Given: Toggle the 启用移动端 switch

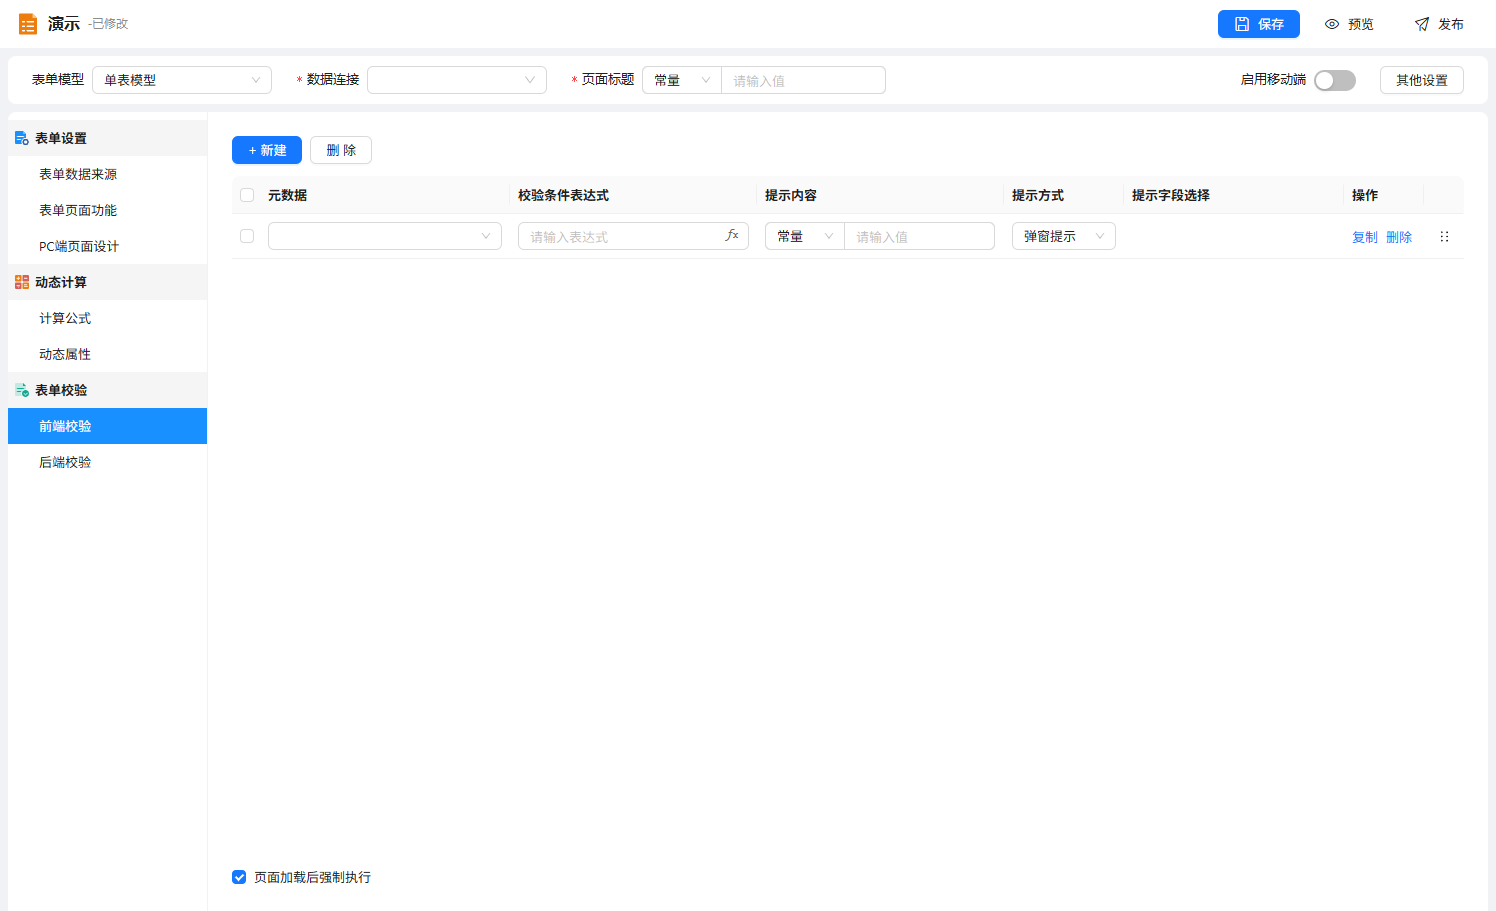Looking at the screenshot, I should 1335,80.
